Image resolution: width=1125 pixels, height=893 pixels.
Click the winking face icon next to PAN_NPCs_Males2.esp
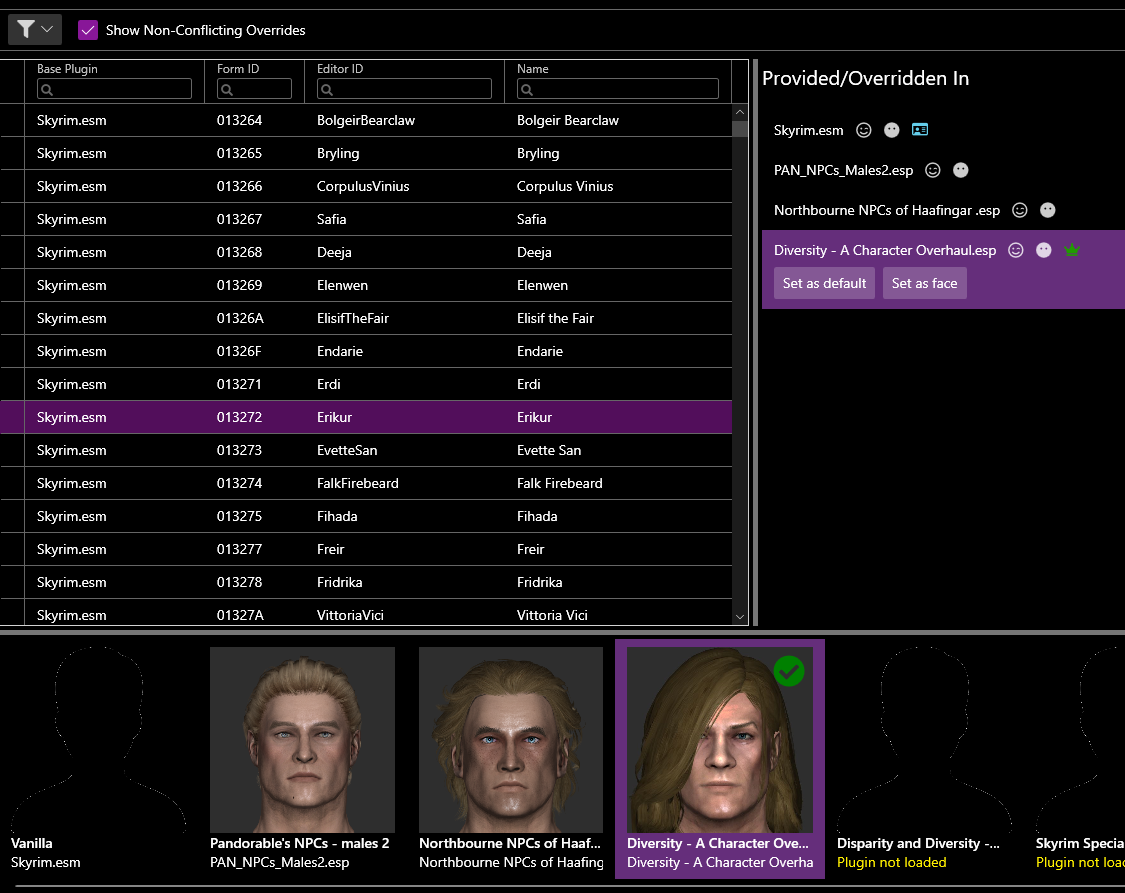point(933,170)
